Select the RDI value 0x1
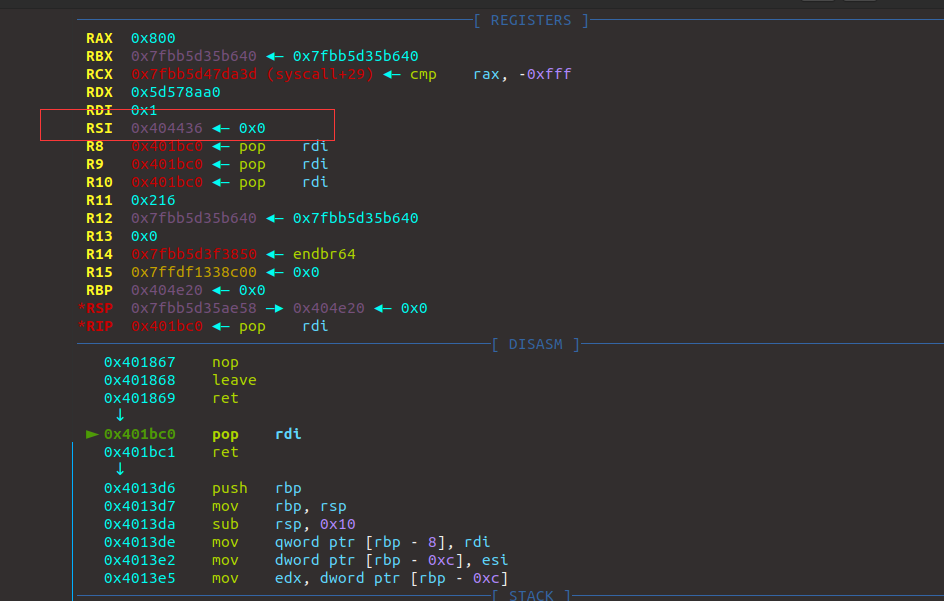Viewport: 944px width, 601px height. pos(144,110)
